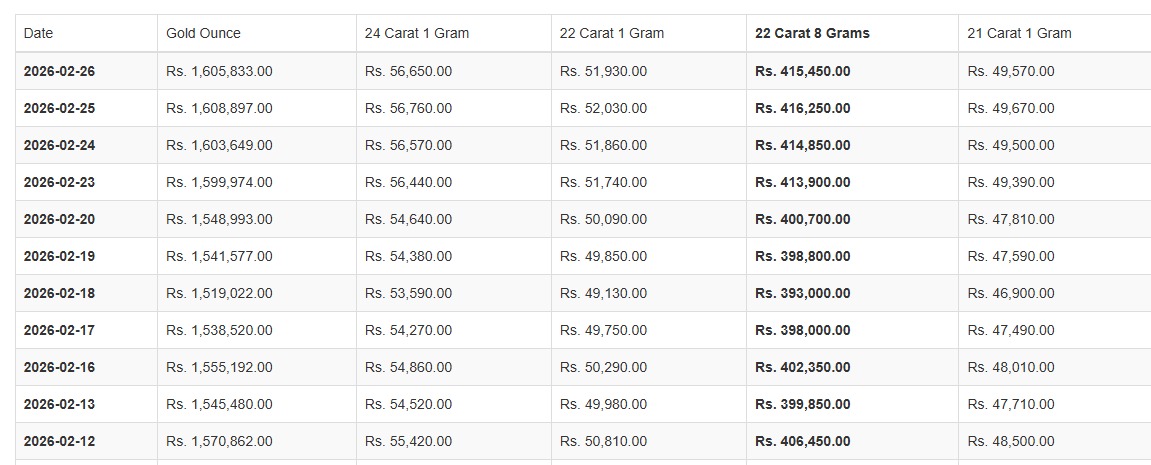This screenshot has height=465, width=1151.
Task: Click the 21 Carat 1 Gram header
Action: (1019, 33)
